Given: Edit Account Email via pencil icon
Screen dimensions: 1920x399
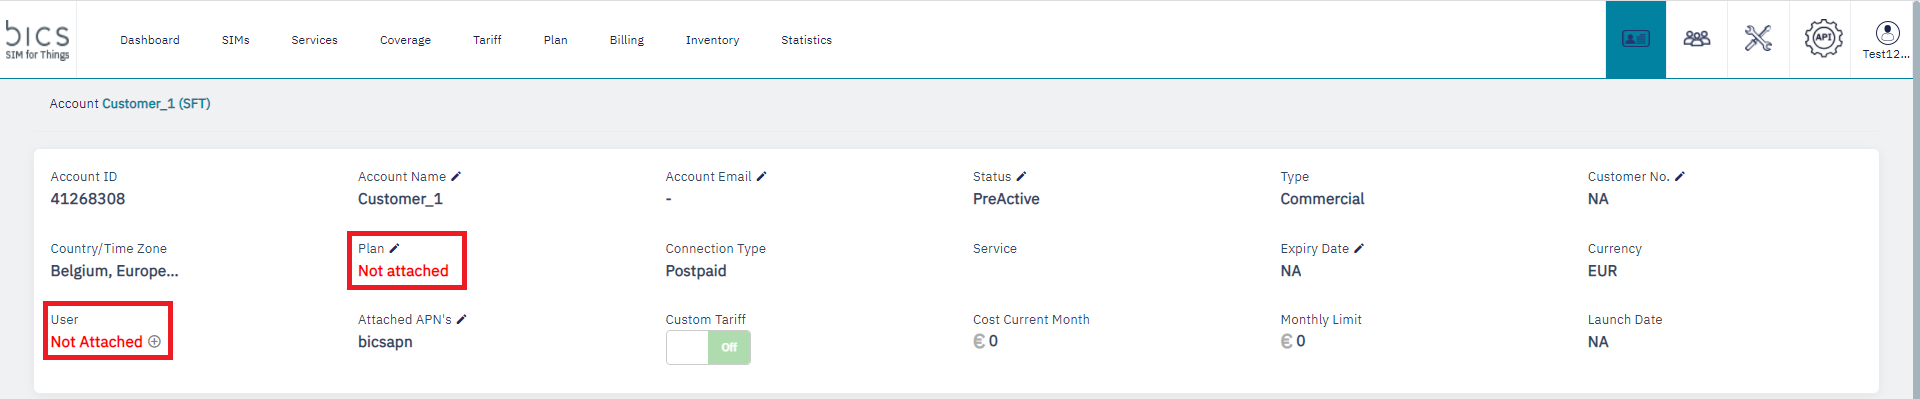Looking at the screenshot, I should (x=761, y=176).
